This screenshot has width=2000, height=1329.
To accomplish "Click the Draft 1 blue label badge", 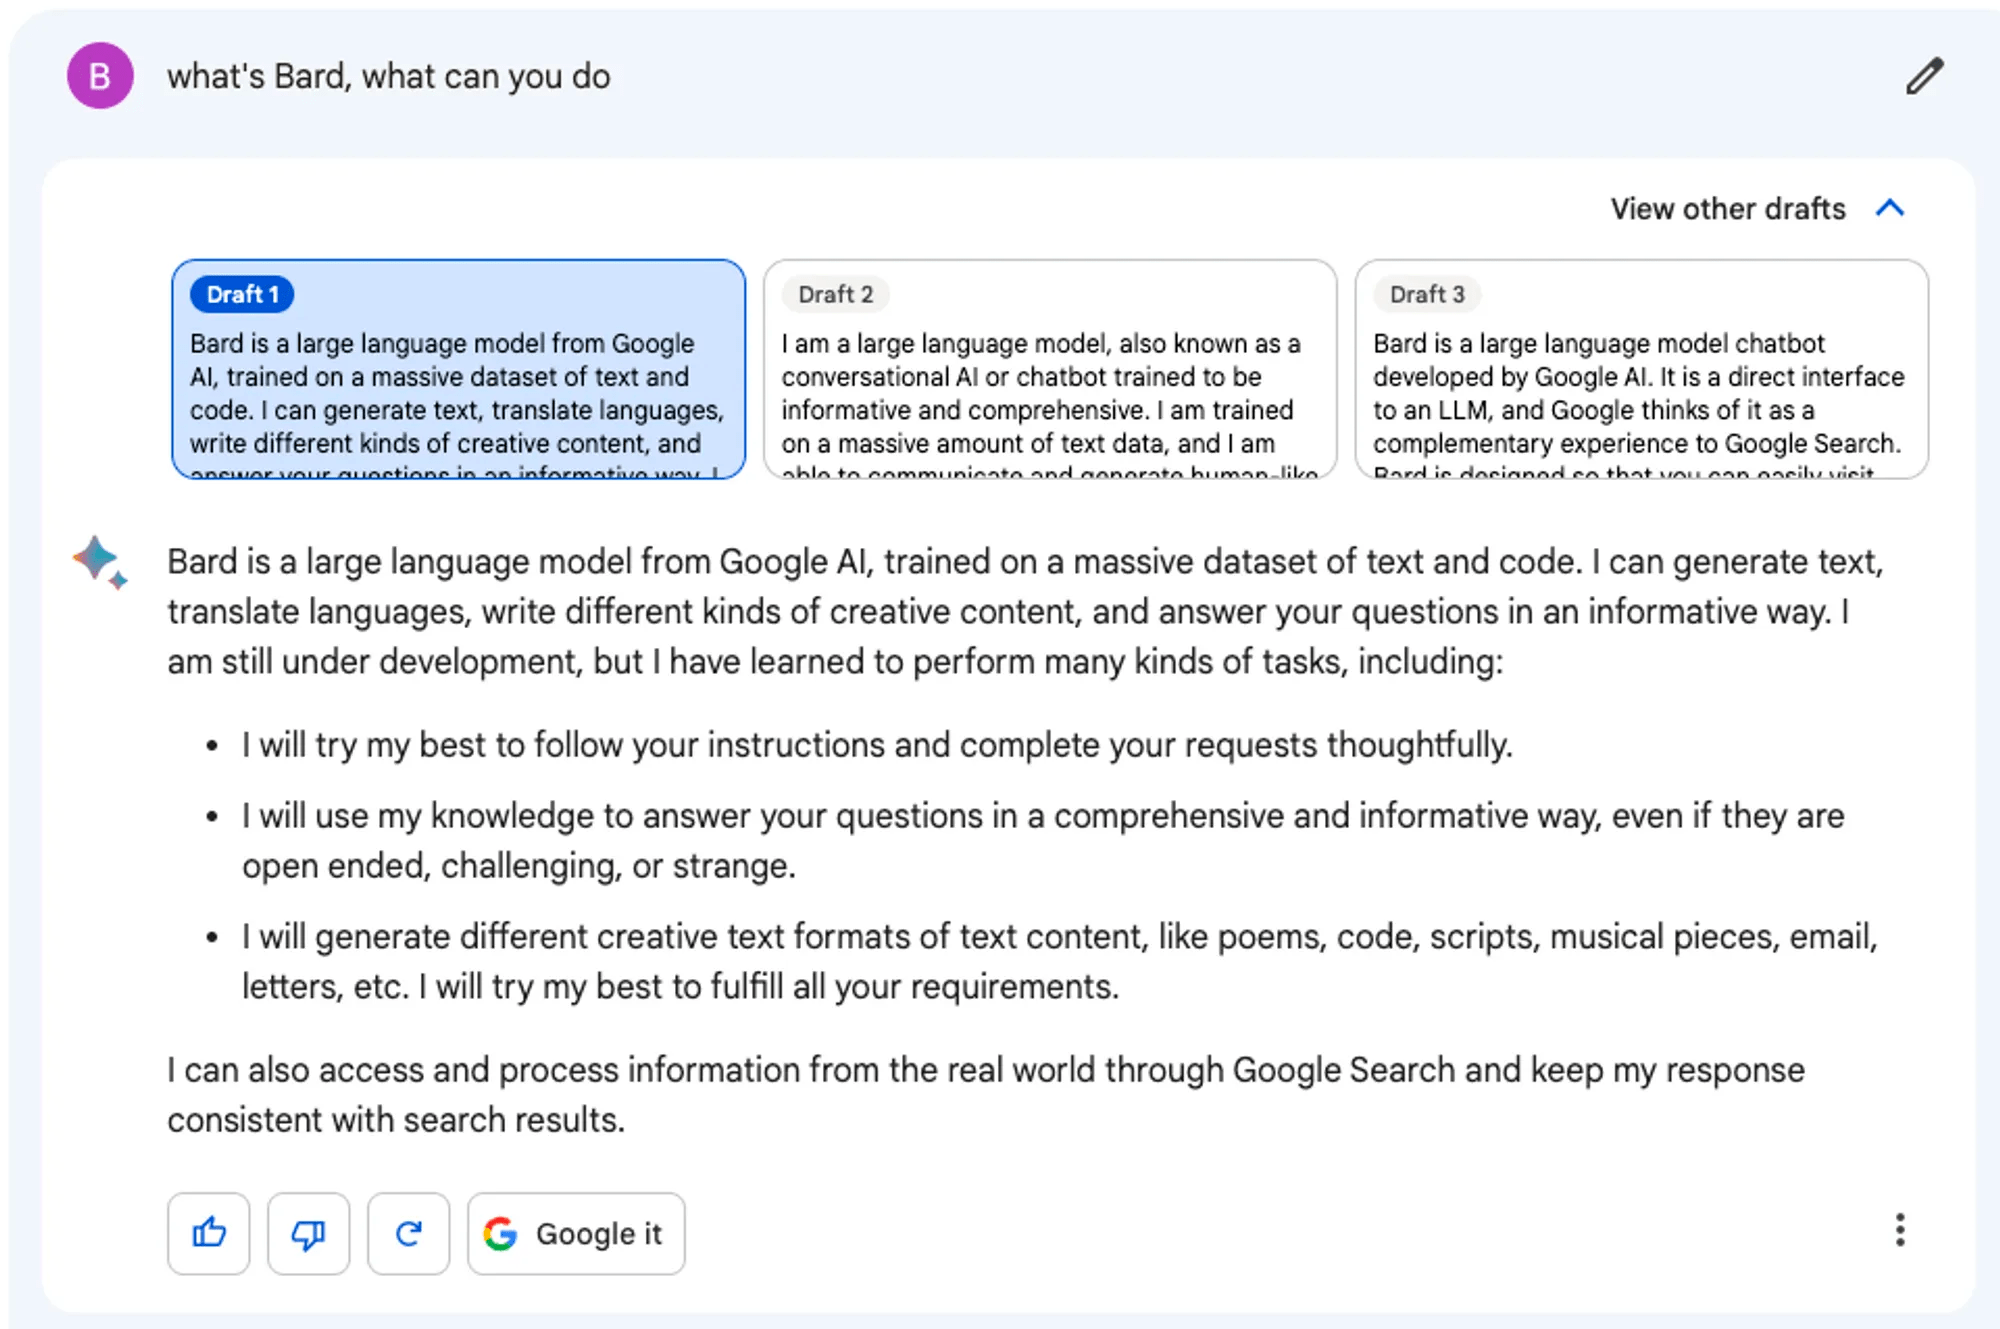I will [x=242, y=294].
